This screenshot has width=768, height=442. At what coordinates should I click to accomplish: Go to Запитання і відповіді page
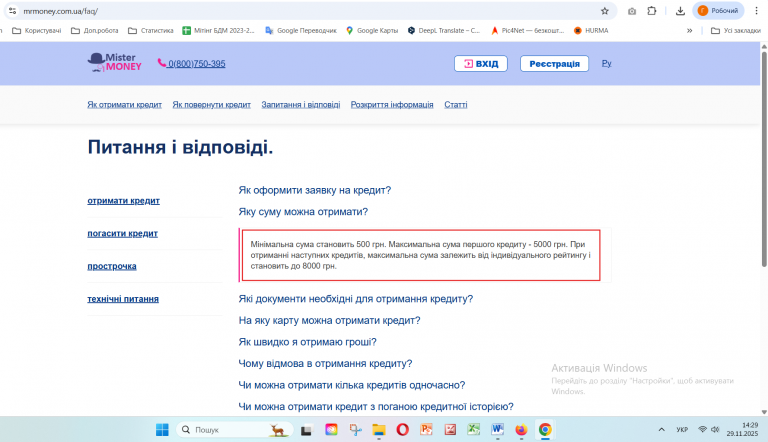coord(301,104)
